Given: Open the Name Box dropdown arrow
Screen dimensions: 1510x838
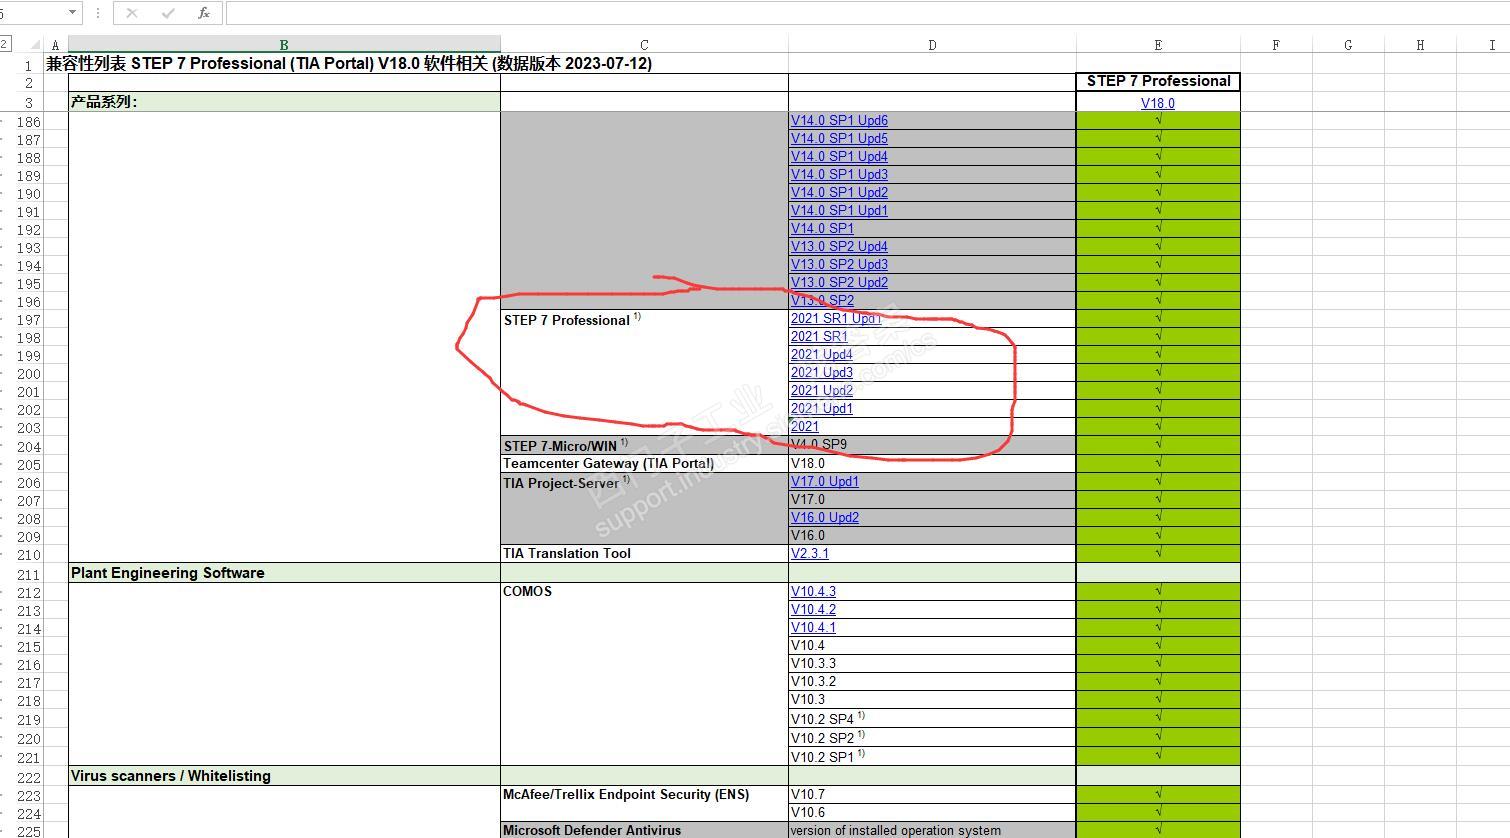Looking at the screenshot, I should [73, 13].
